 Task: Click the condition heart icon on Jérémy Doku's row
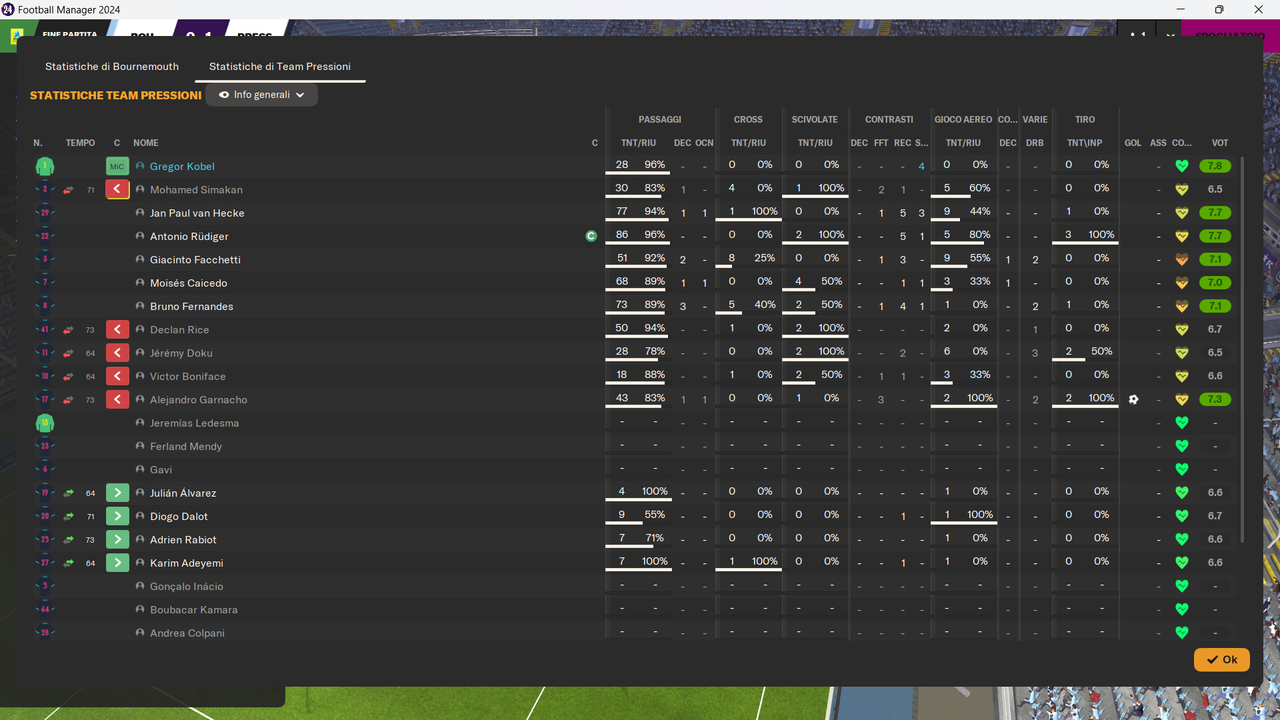coord(1182,352)
